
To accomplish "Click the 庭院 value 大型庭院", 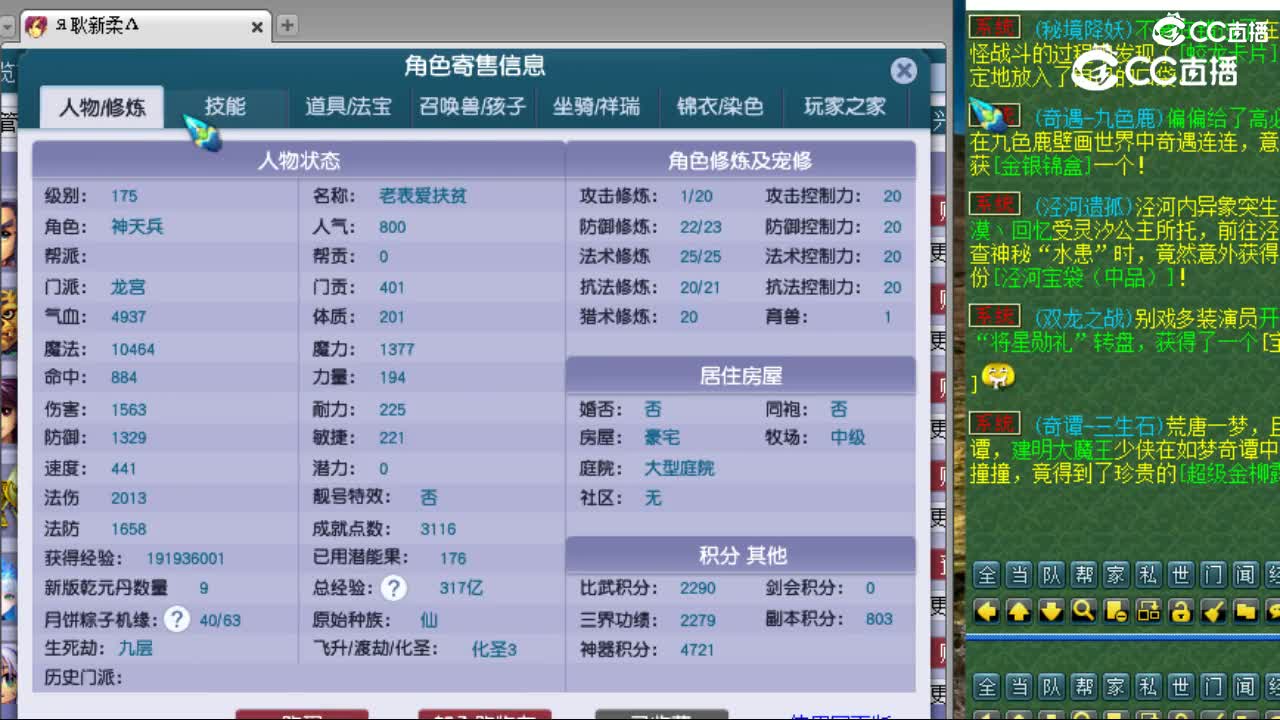I will [679, 468].
